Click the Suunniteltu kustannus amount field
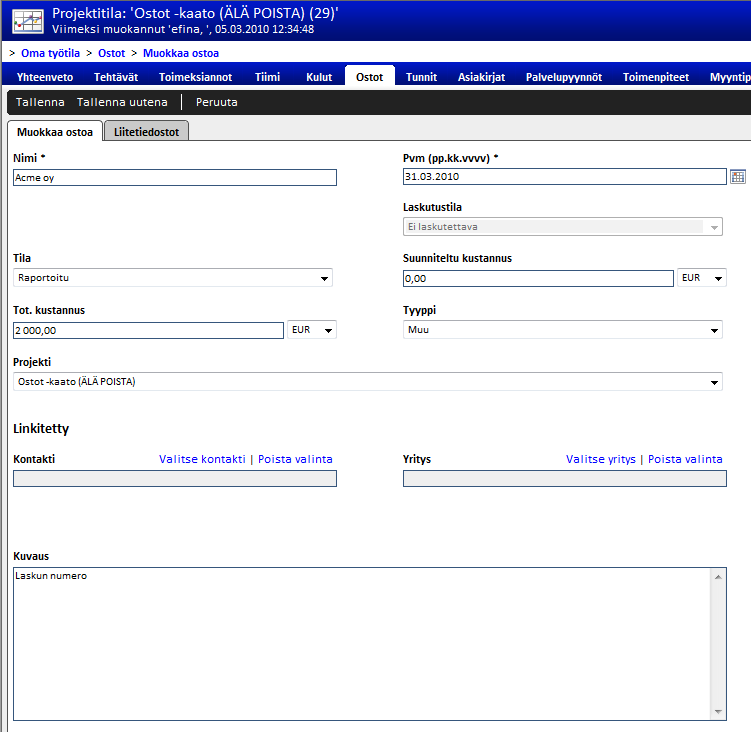 point(538,279)
